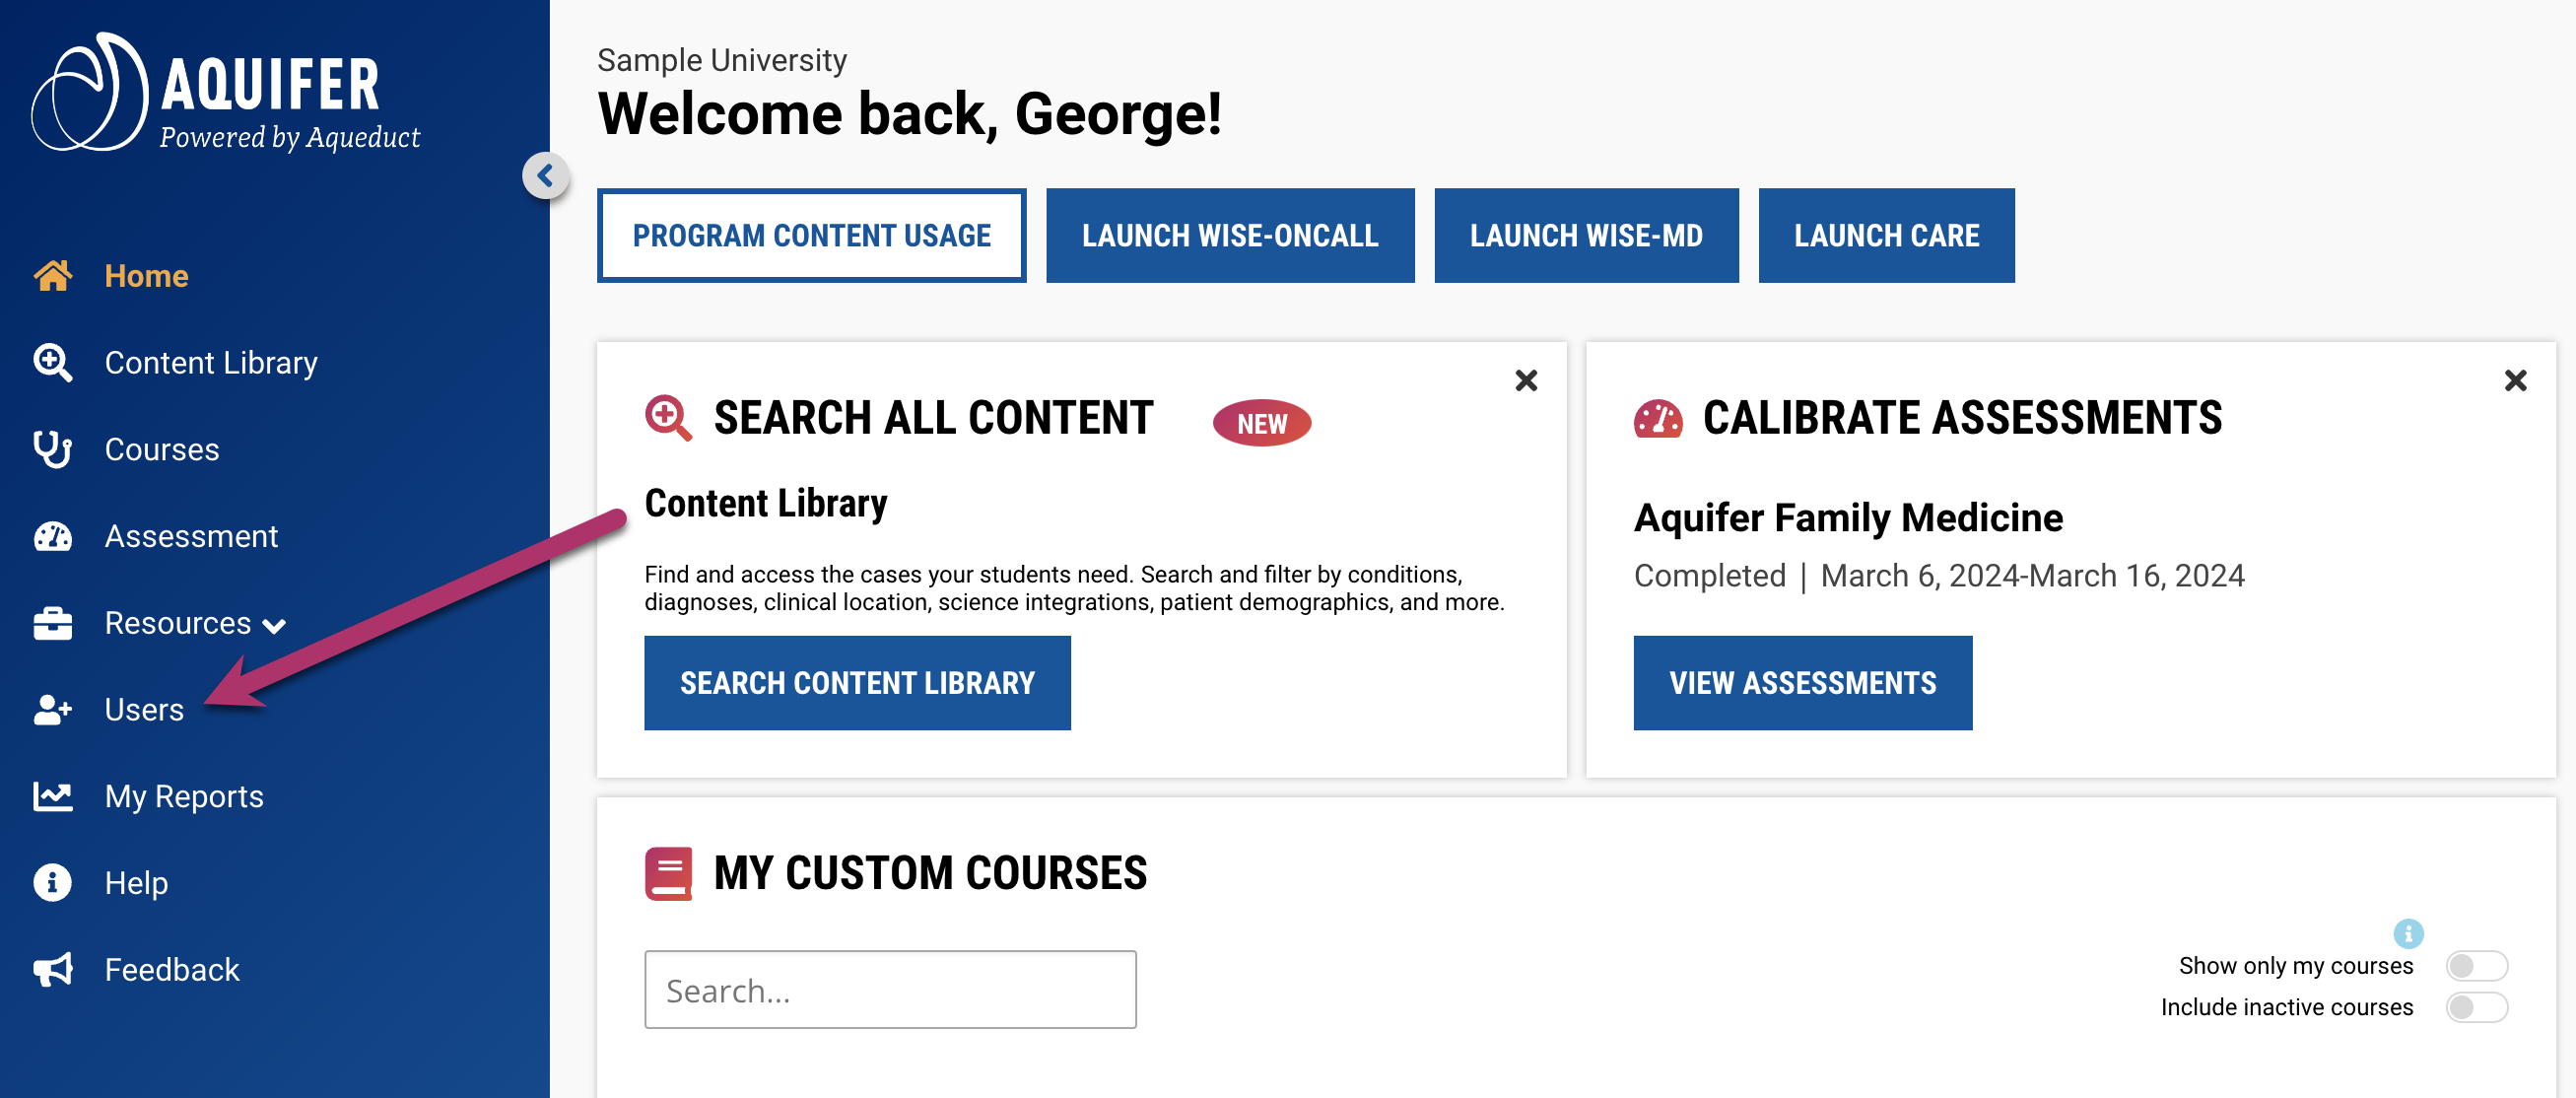Click the Assessment gauge icon in sidebar
This screenshot has height=1098, width=2576.
point(53,536)
